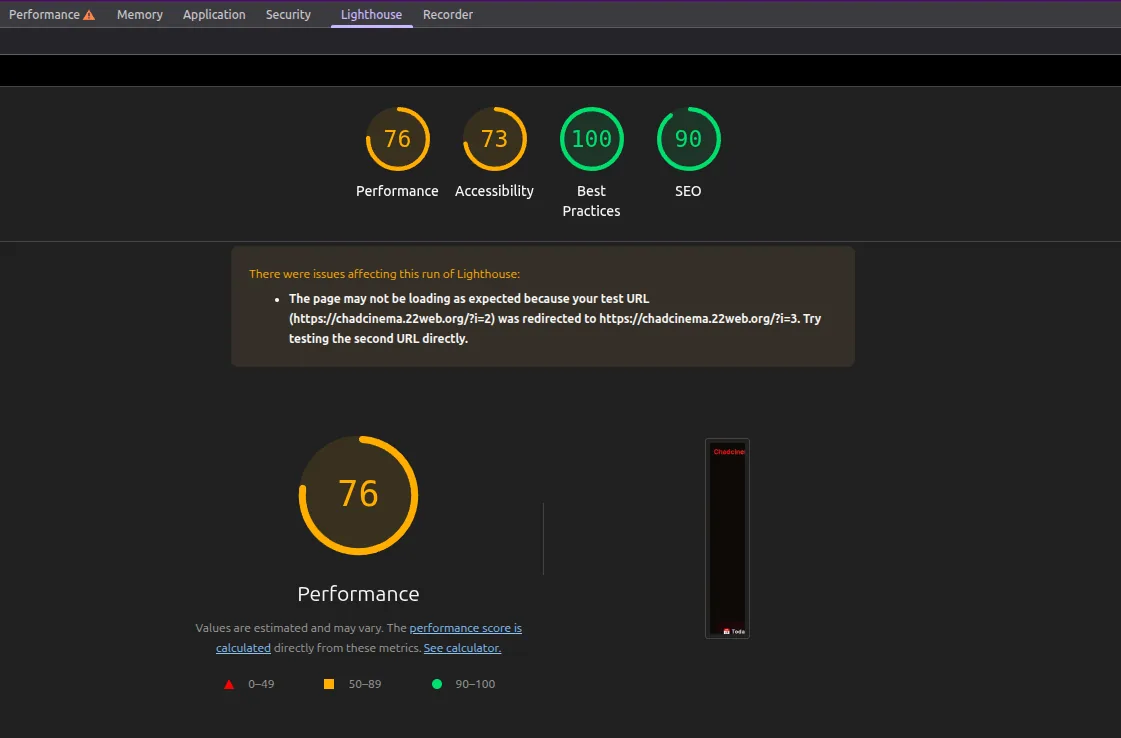Click the final page screenshot thumbnail
The width and height of the screenshot is (1121, 738).
727,538
